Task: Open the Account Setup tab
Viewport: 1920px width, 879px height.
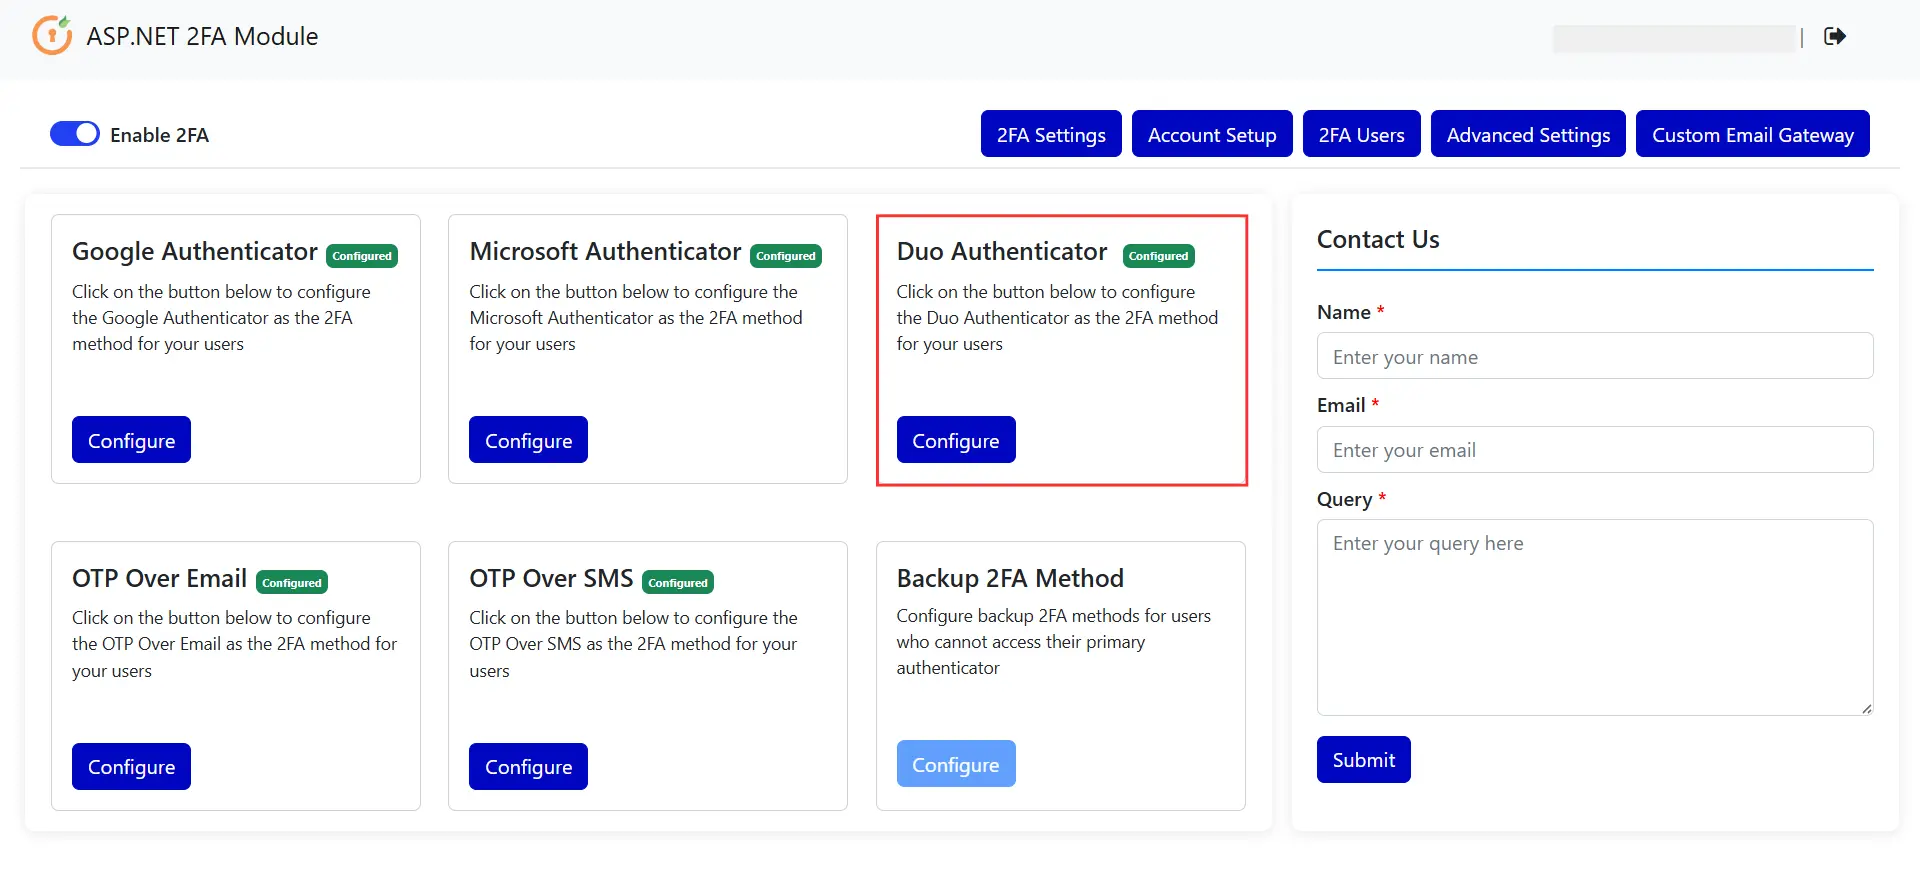Action: click(x=1212, y=134)
